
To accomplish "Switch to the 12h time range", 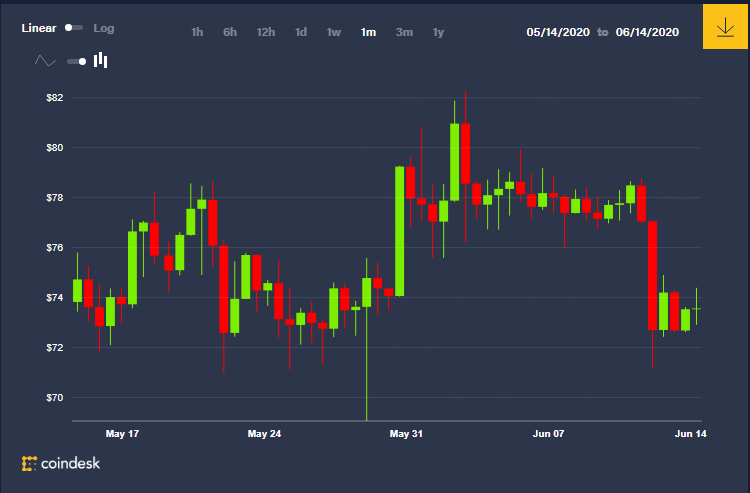I will coord(265,32).
